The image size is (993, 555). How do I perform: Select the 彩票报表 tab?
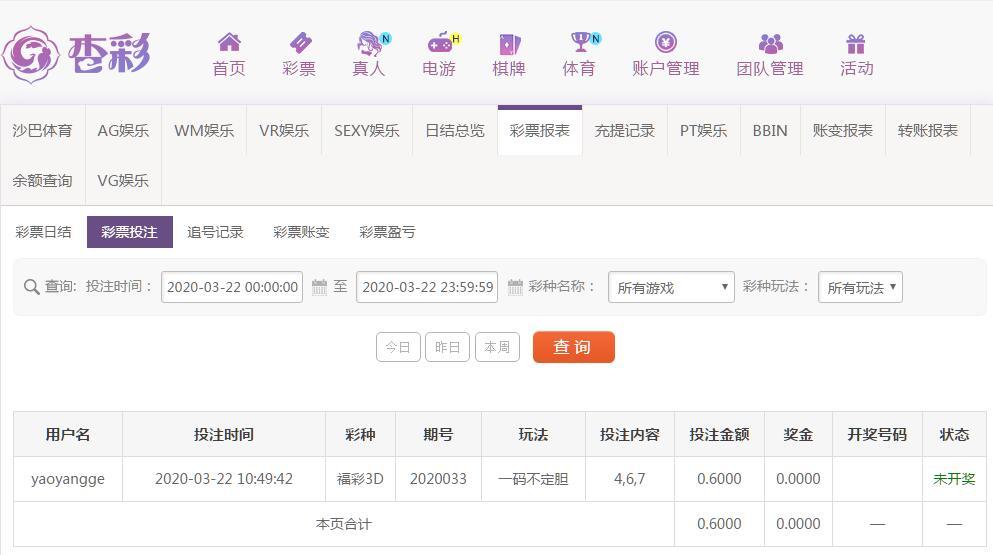540,131
